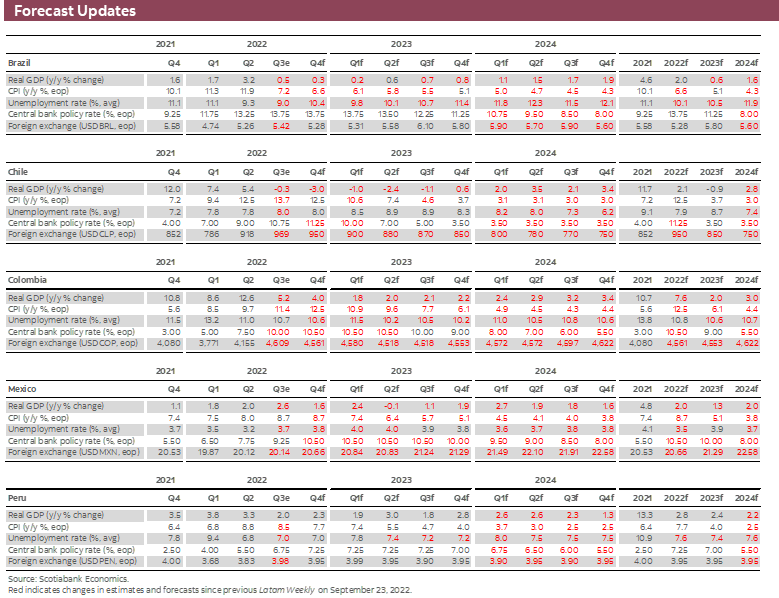Select the Brazil country heading
779x598 pixels.
click(x=18, y=62)
